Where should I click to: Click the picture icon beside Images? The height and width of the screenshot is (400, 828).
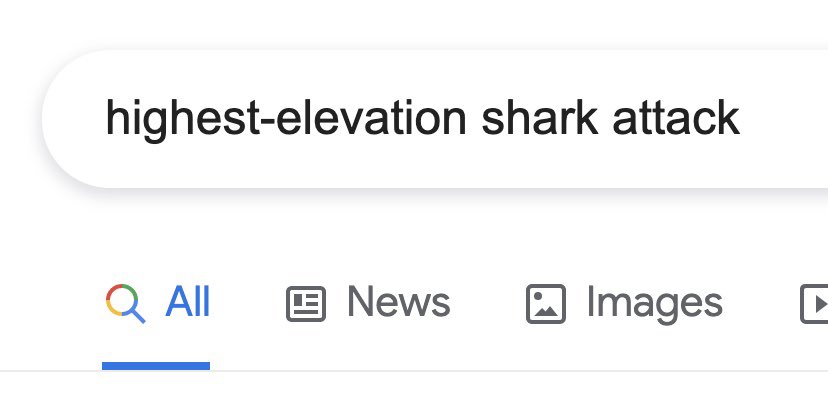point(545,303)
